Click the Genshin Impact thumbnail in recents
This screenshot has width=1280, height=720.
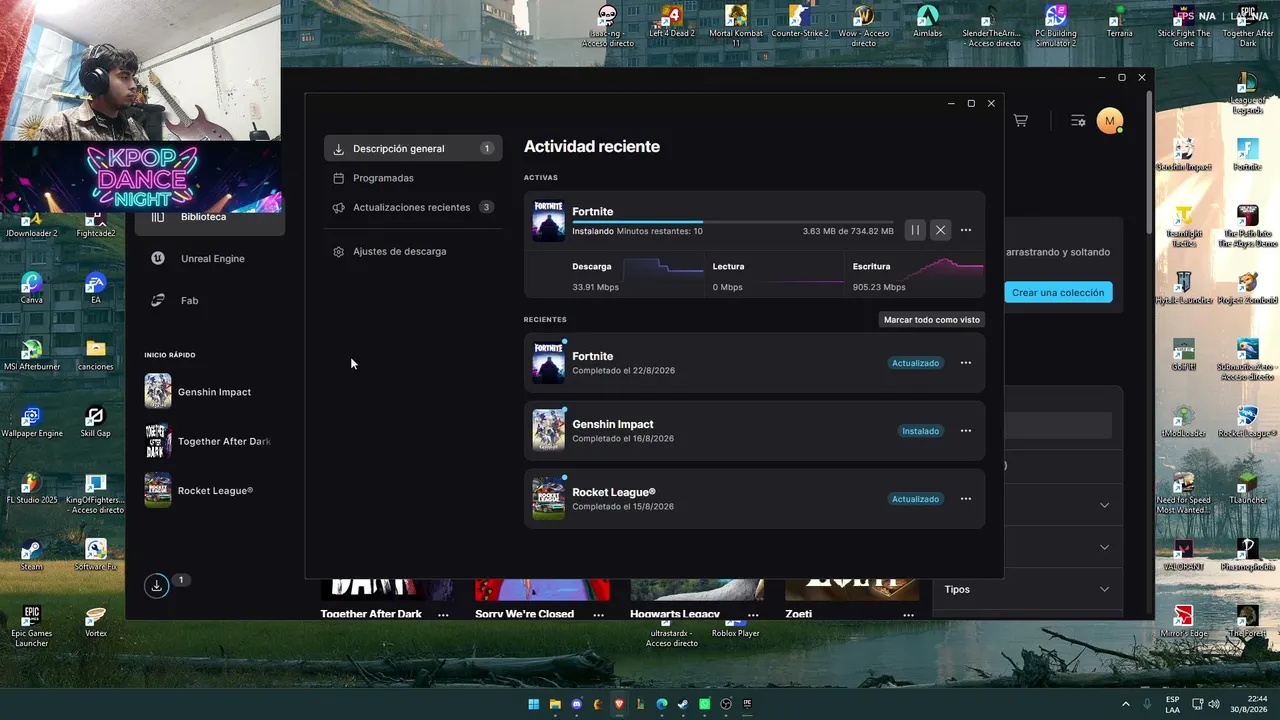click(548, 431)
